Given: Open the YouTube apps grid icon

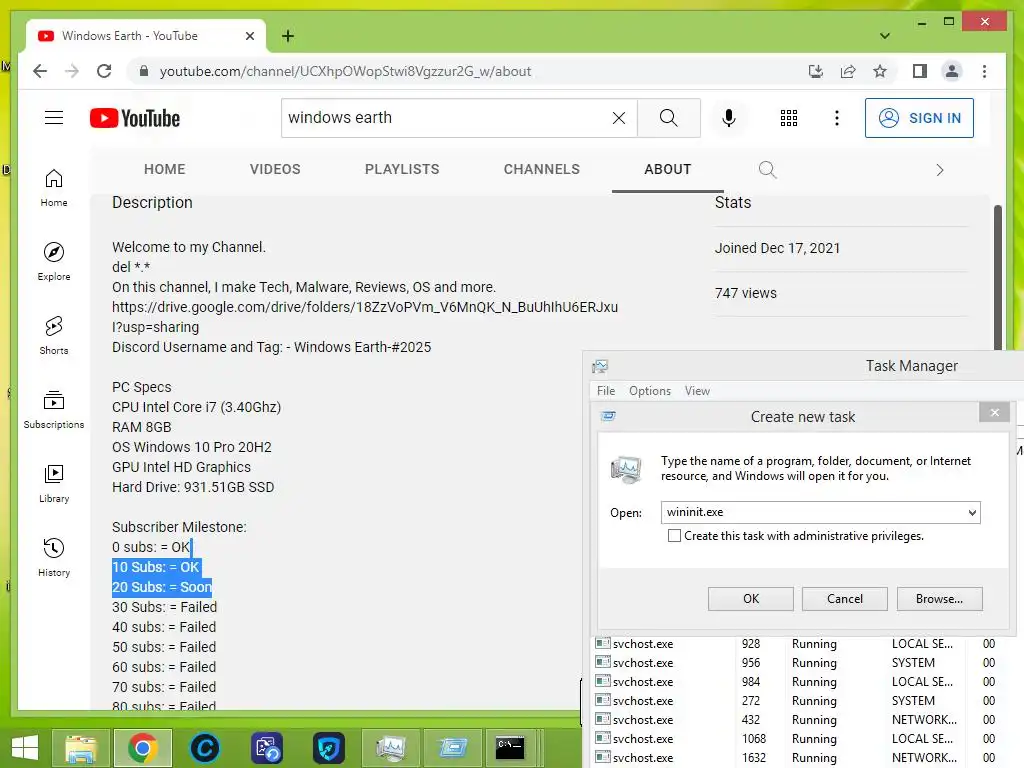Looking at the screenshot, I should click(x=789, y=118).
